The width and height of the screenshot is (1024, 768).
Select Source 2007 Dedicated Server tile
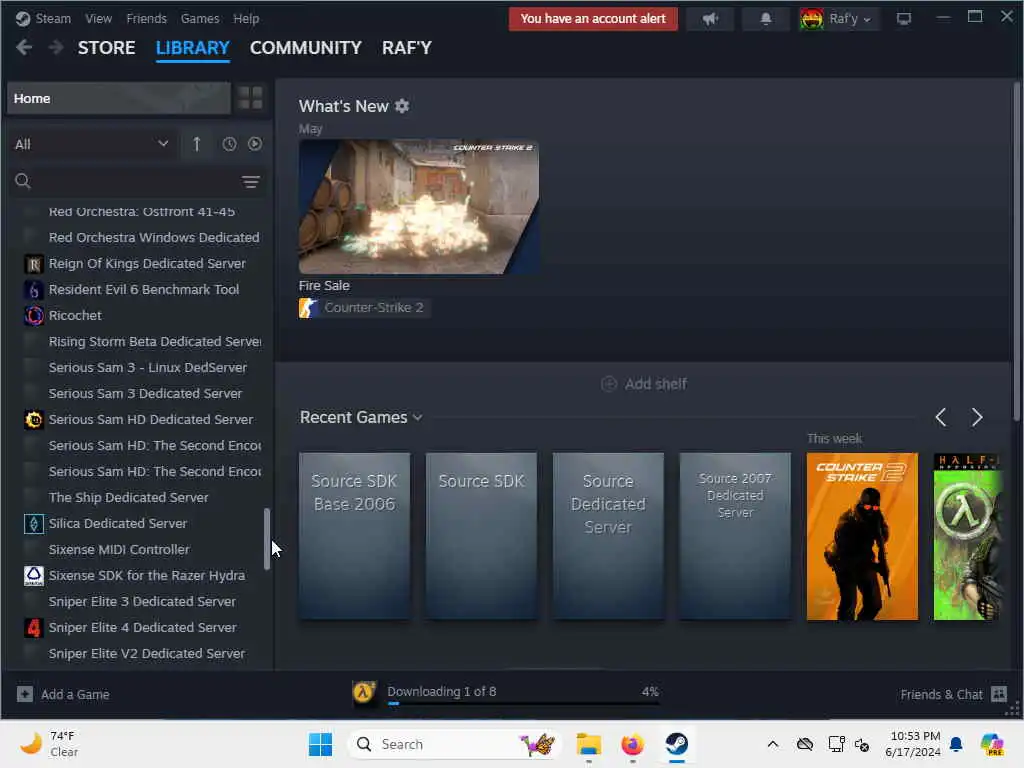coord(735,536)
